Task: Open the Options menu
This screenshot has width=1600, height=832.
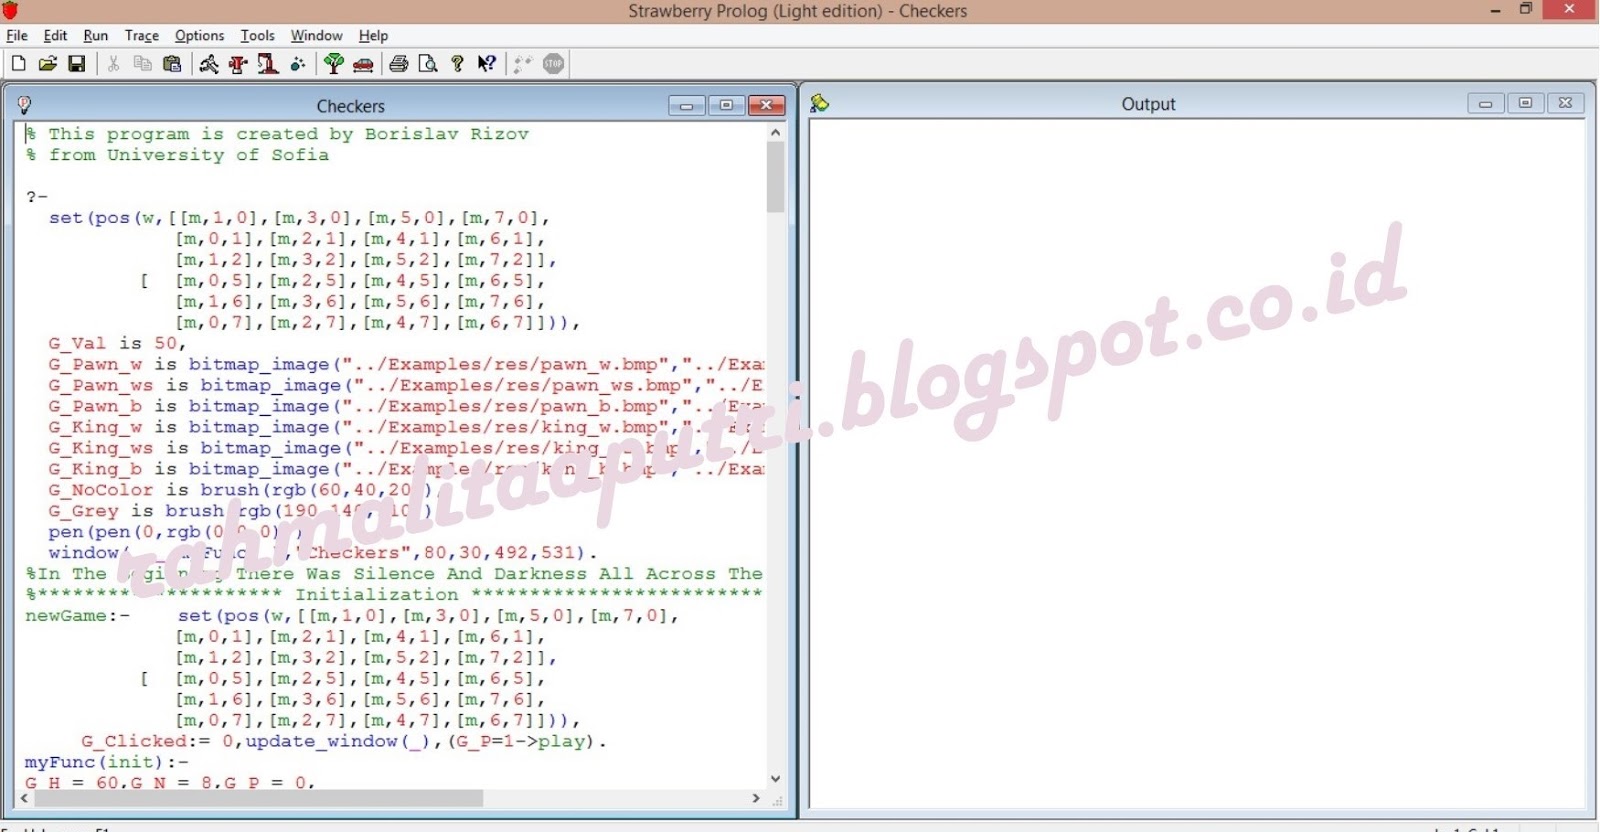Action: point(200,36)
